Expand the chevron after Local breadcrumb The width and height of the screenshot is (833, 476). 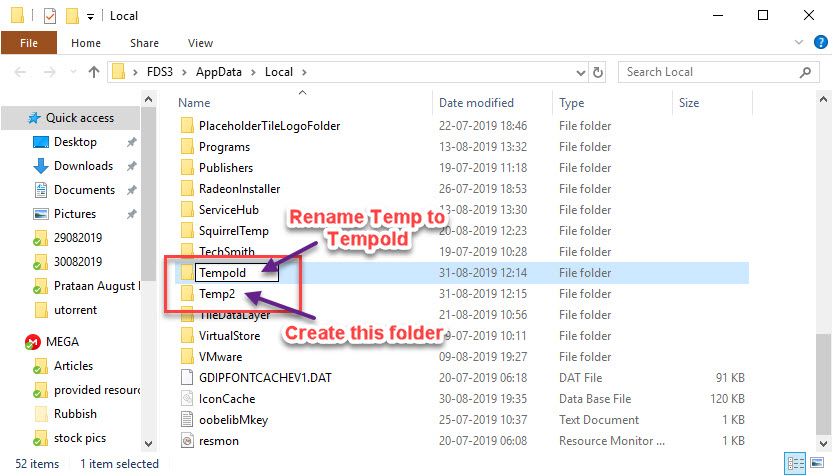304,72
